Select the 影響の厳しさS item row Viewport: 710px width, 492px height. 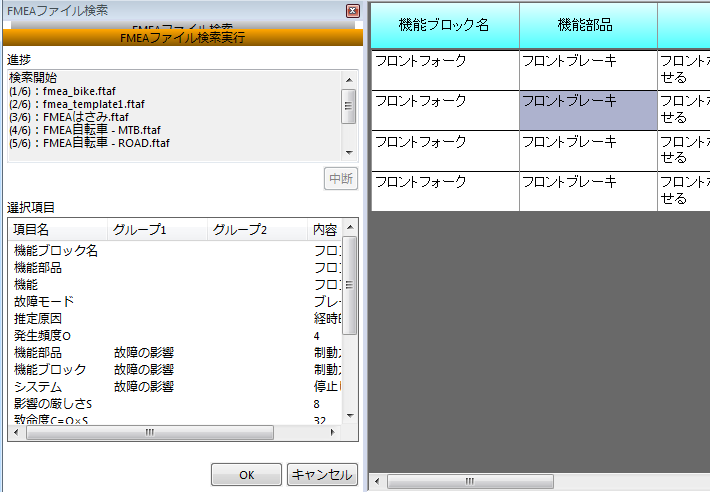pos(53,403)
